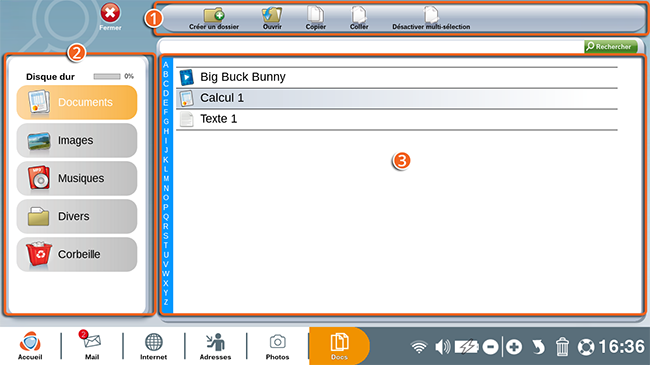Jump to letter C in alphabet index
Image resolution: width=650 pixels, height=365 pixels.
point(166,84)
